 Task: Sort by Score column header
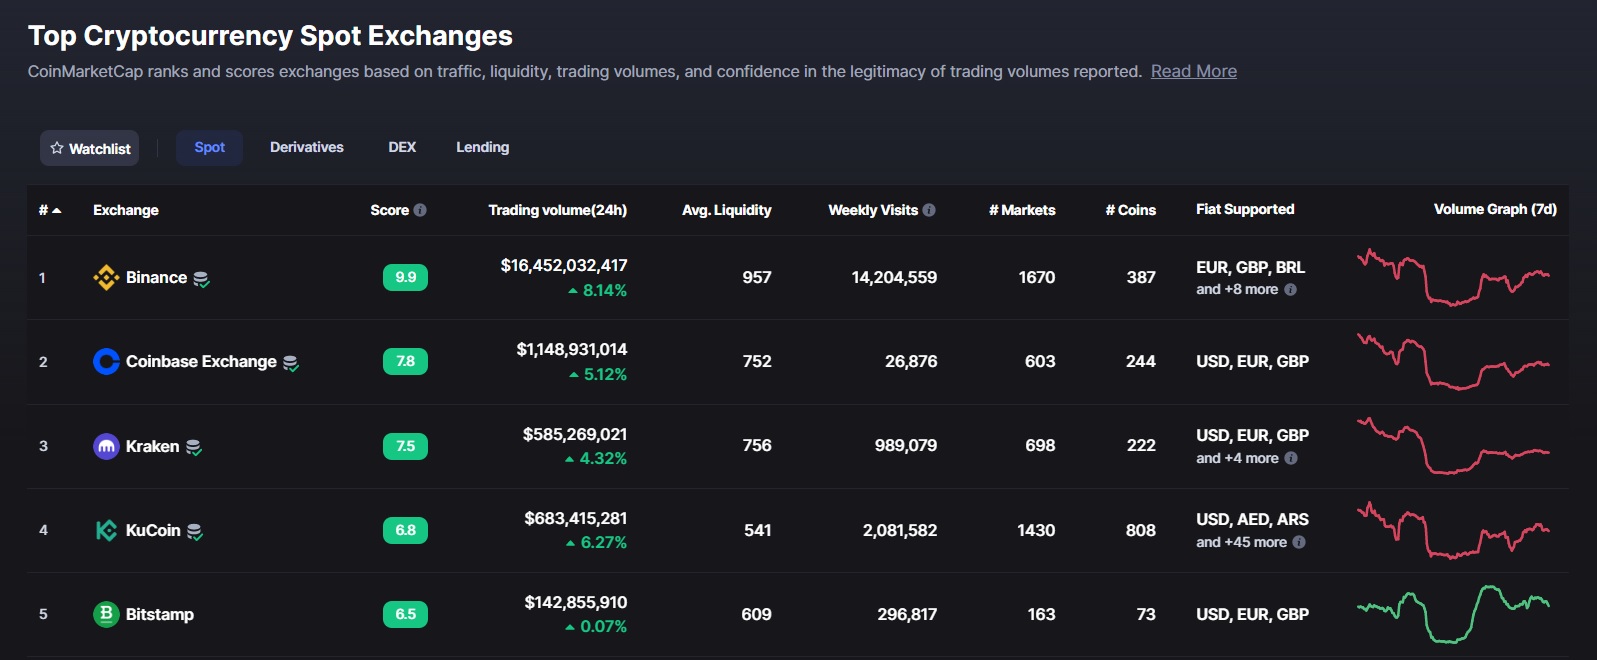pyautogui.click(x=390, y=210)
